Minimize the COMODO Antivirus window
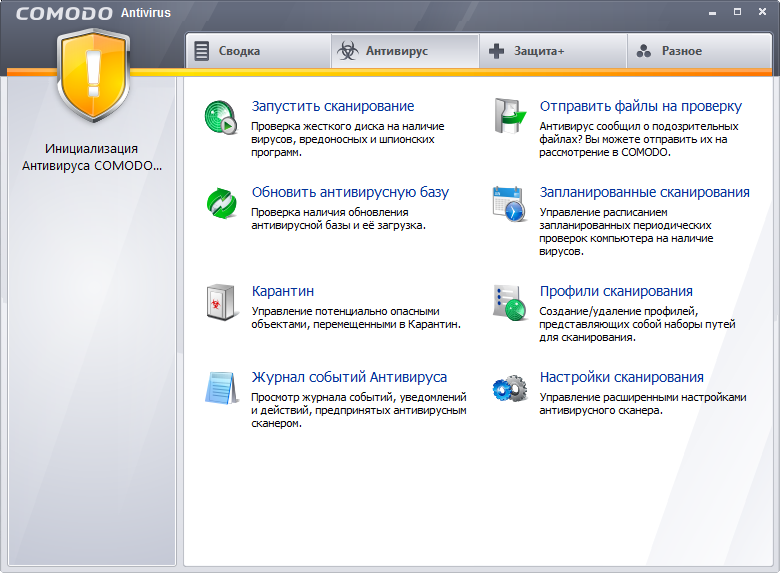The height and width of the screenshot is (573, 780). 713,12
